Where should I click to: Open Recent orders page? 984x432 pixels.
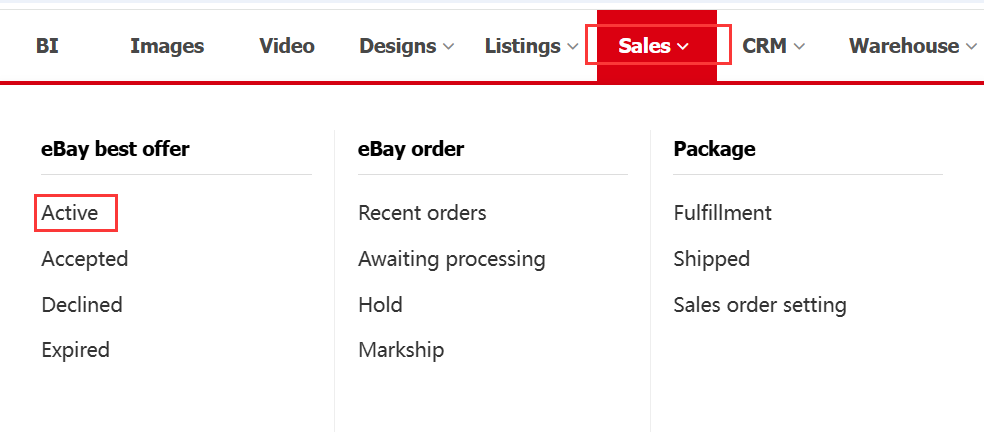click(422, 213)
